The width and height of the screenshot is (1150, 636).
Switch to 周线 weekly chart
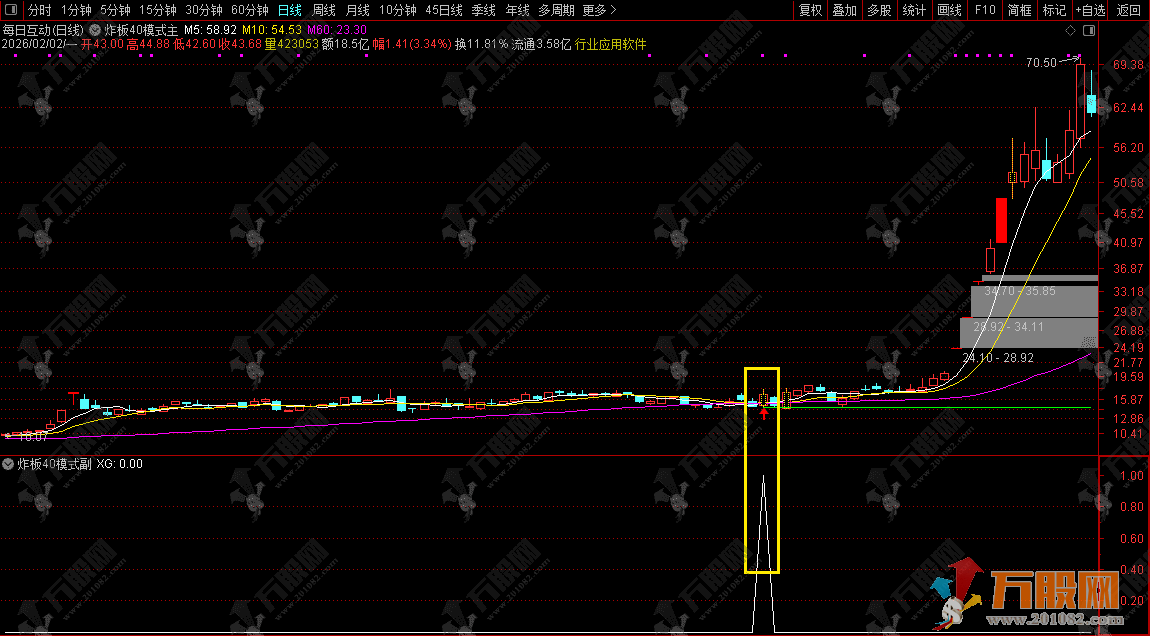[323, 10]
